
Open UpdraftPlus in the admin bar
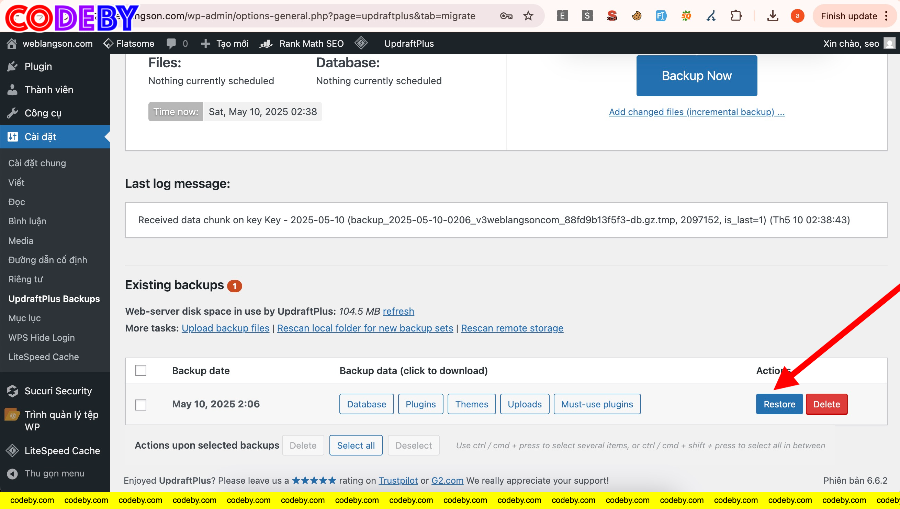(x=409, y=44)
